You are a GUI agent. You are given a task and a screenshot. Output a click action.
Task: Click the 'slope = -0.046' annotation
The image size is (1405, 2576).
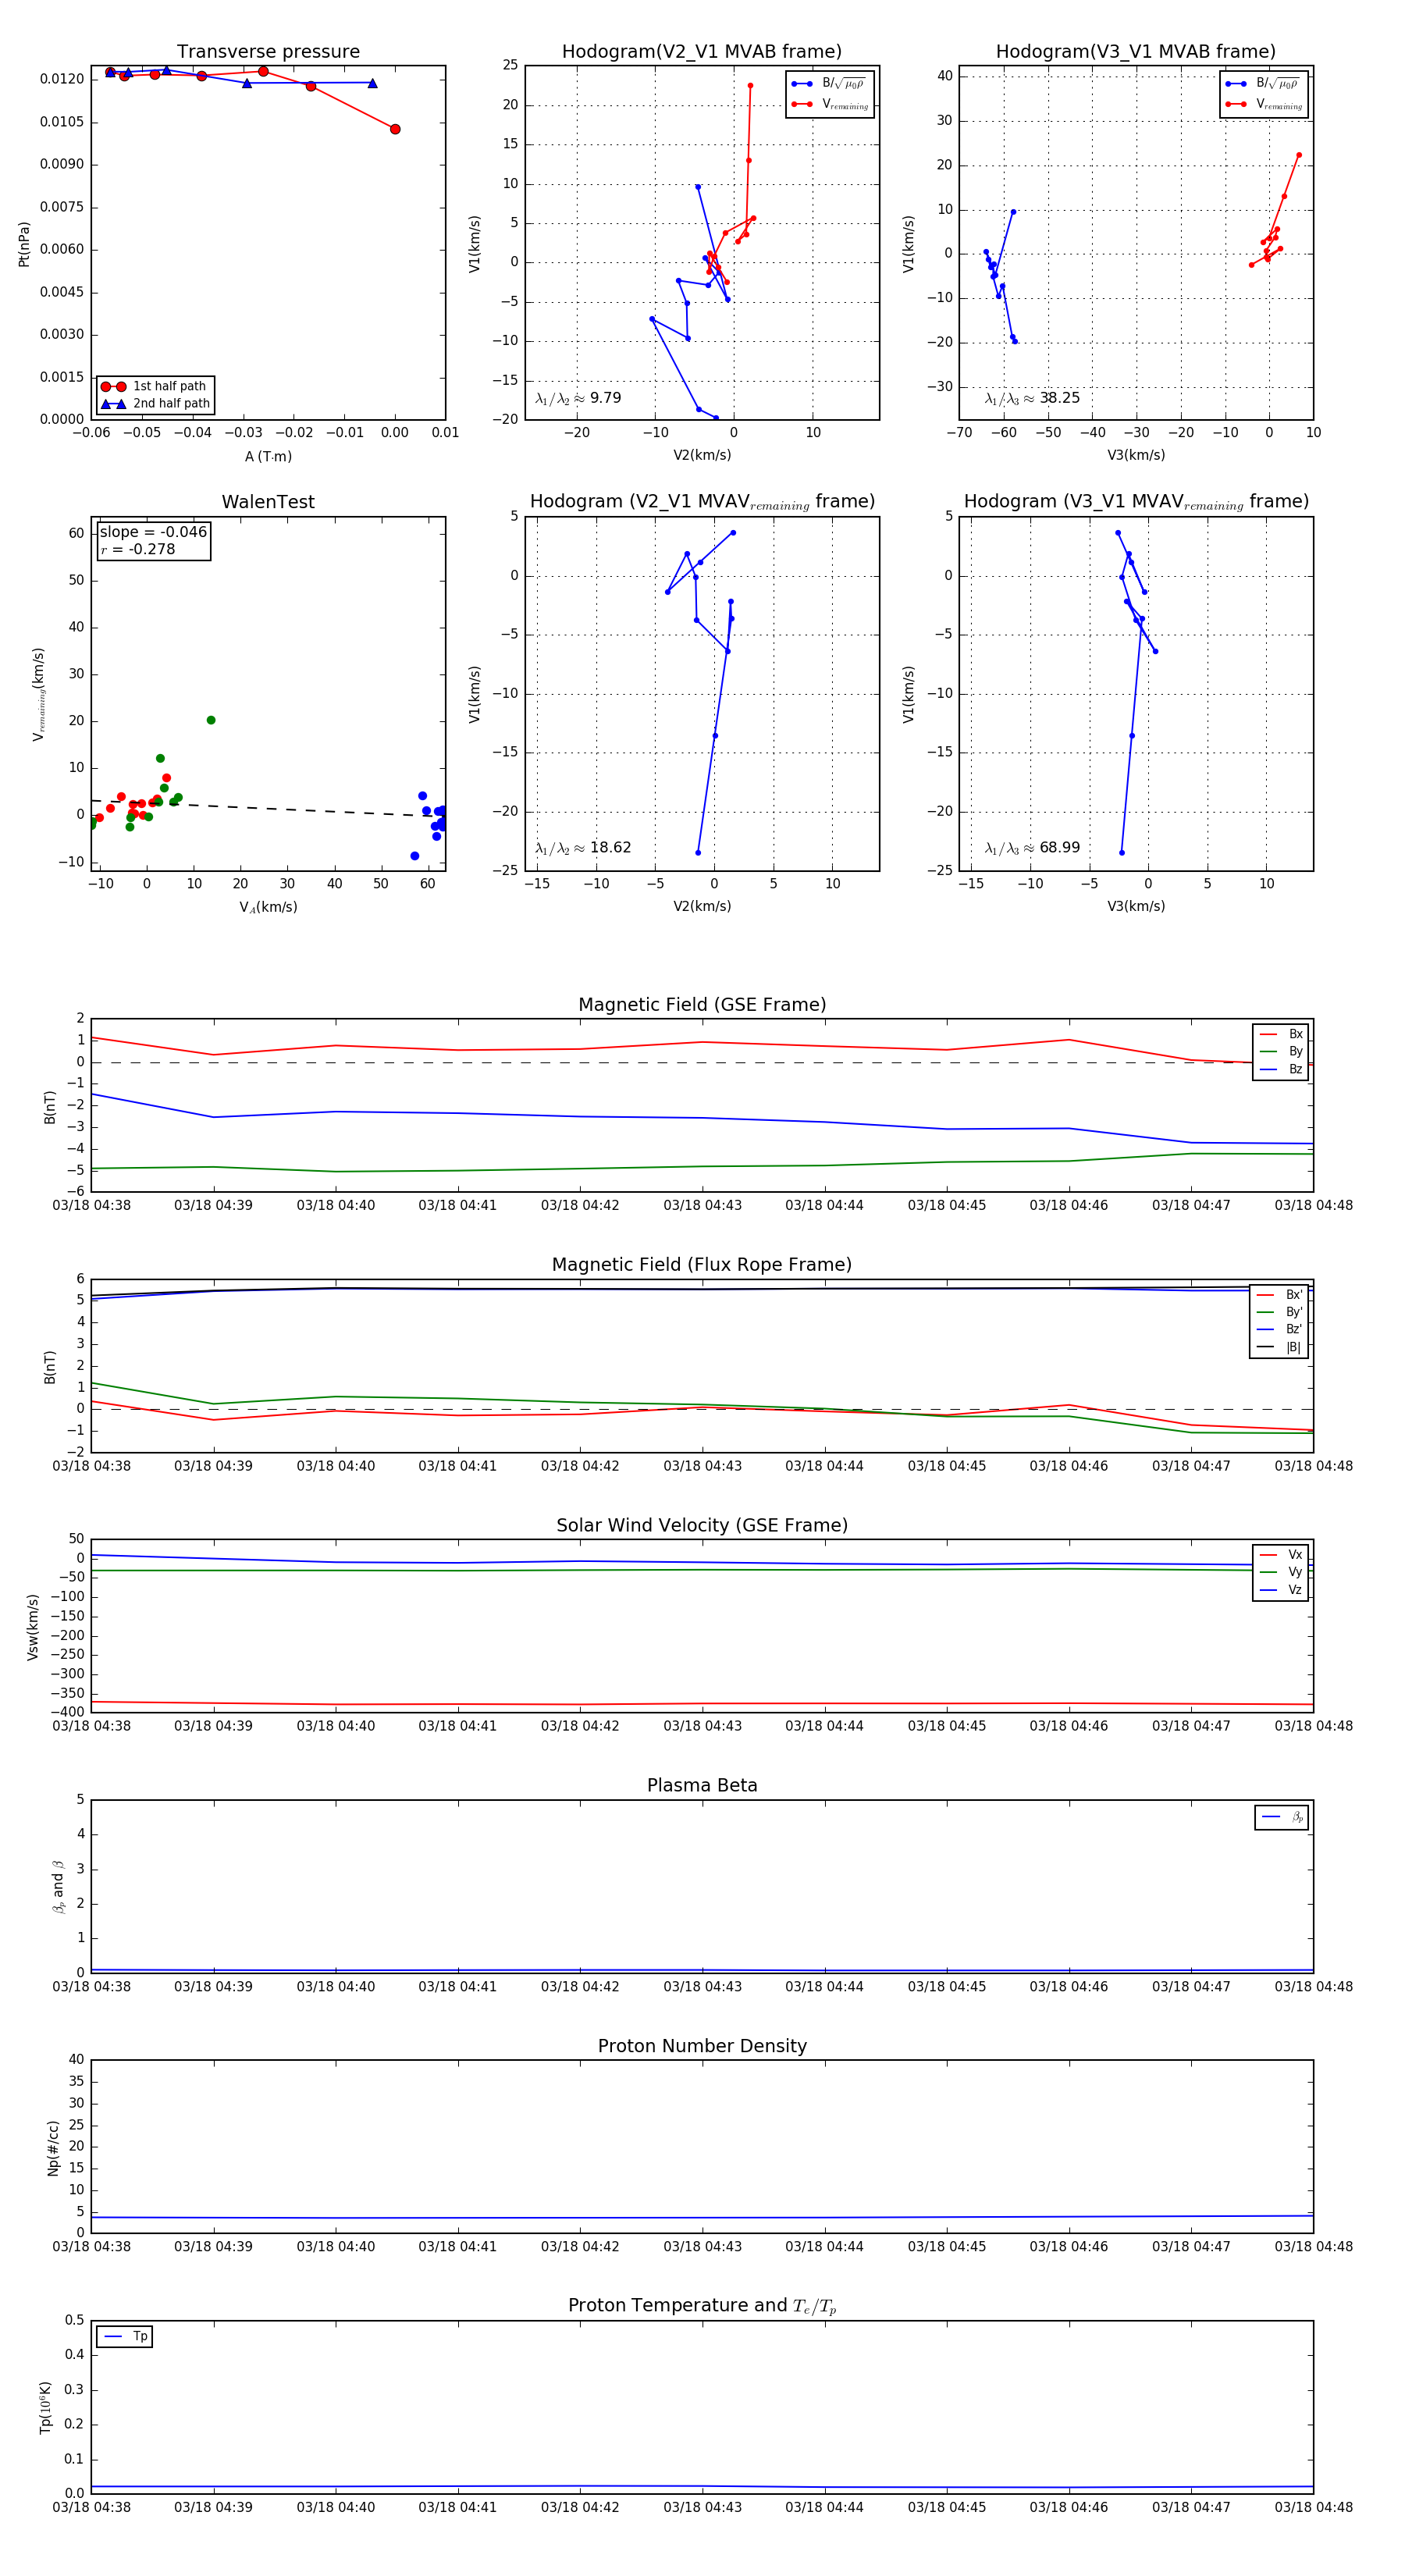(x=153, y=532)
